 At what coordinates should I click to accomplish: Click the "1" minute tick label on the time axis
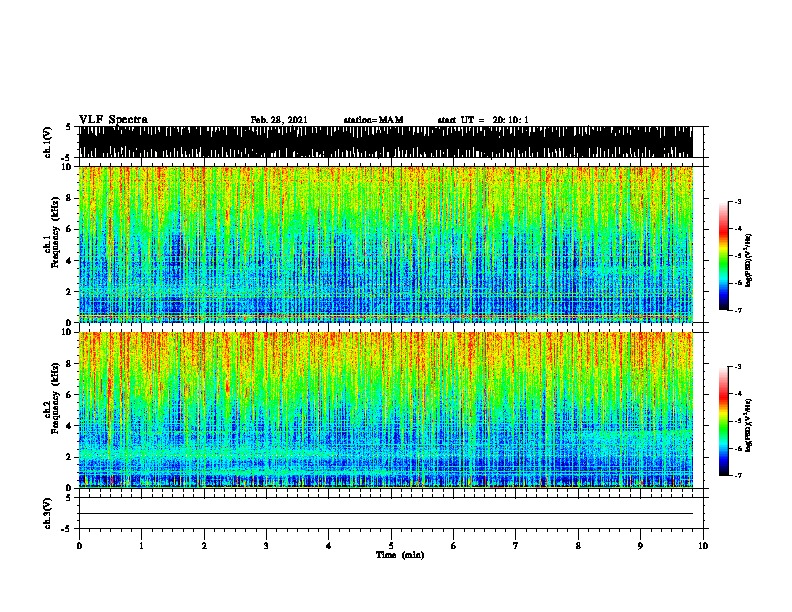click(x=141, y=546)
